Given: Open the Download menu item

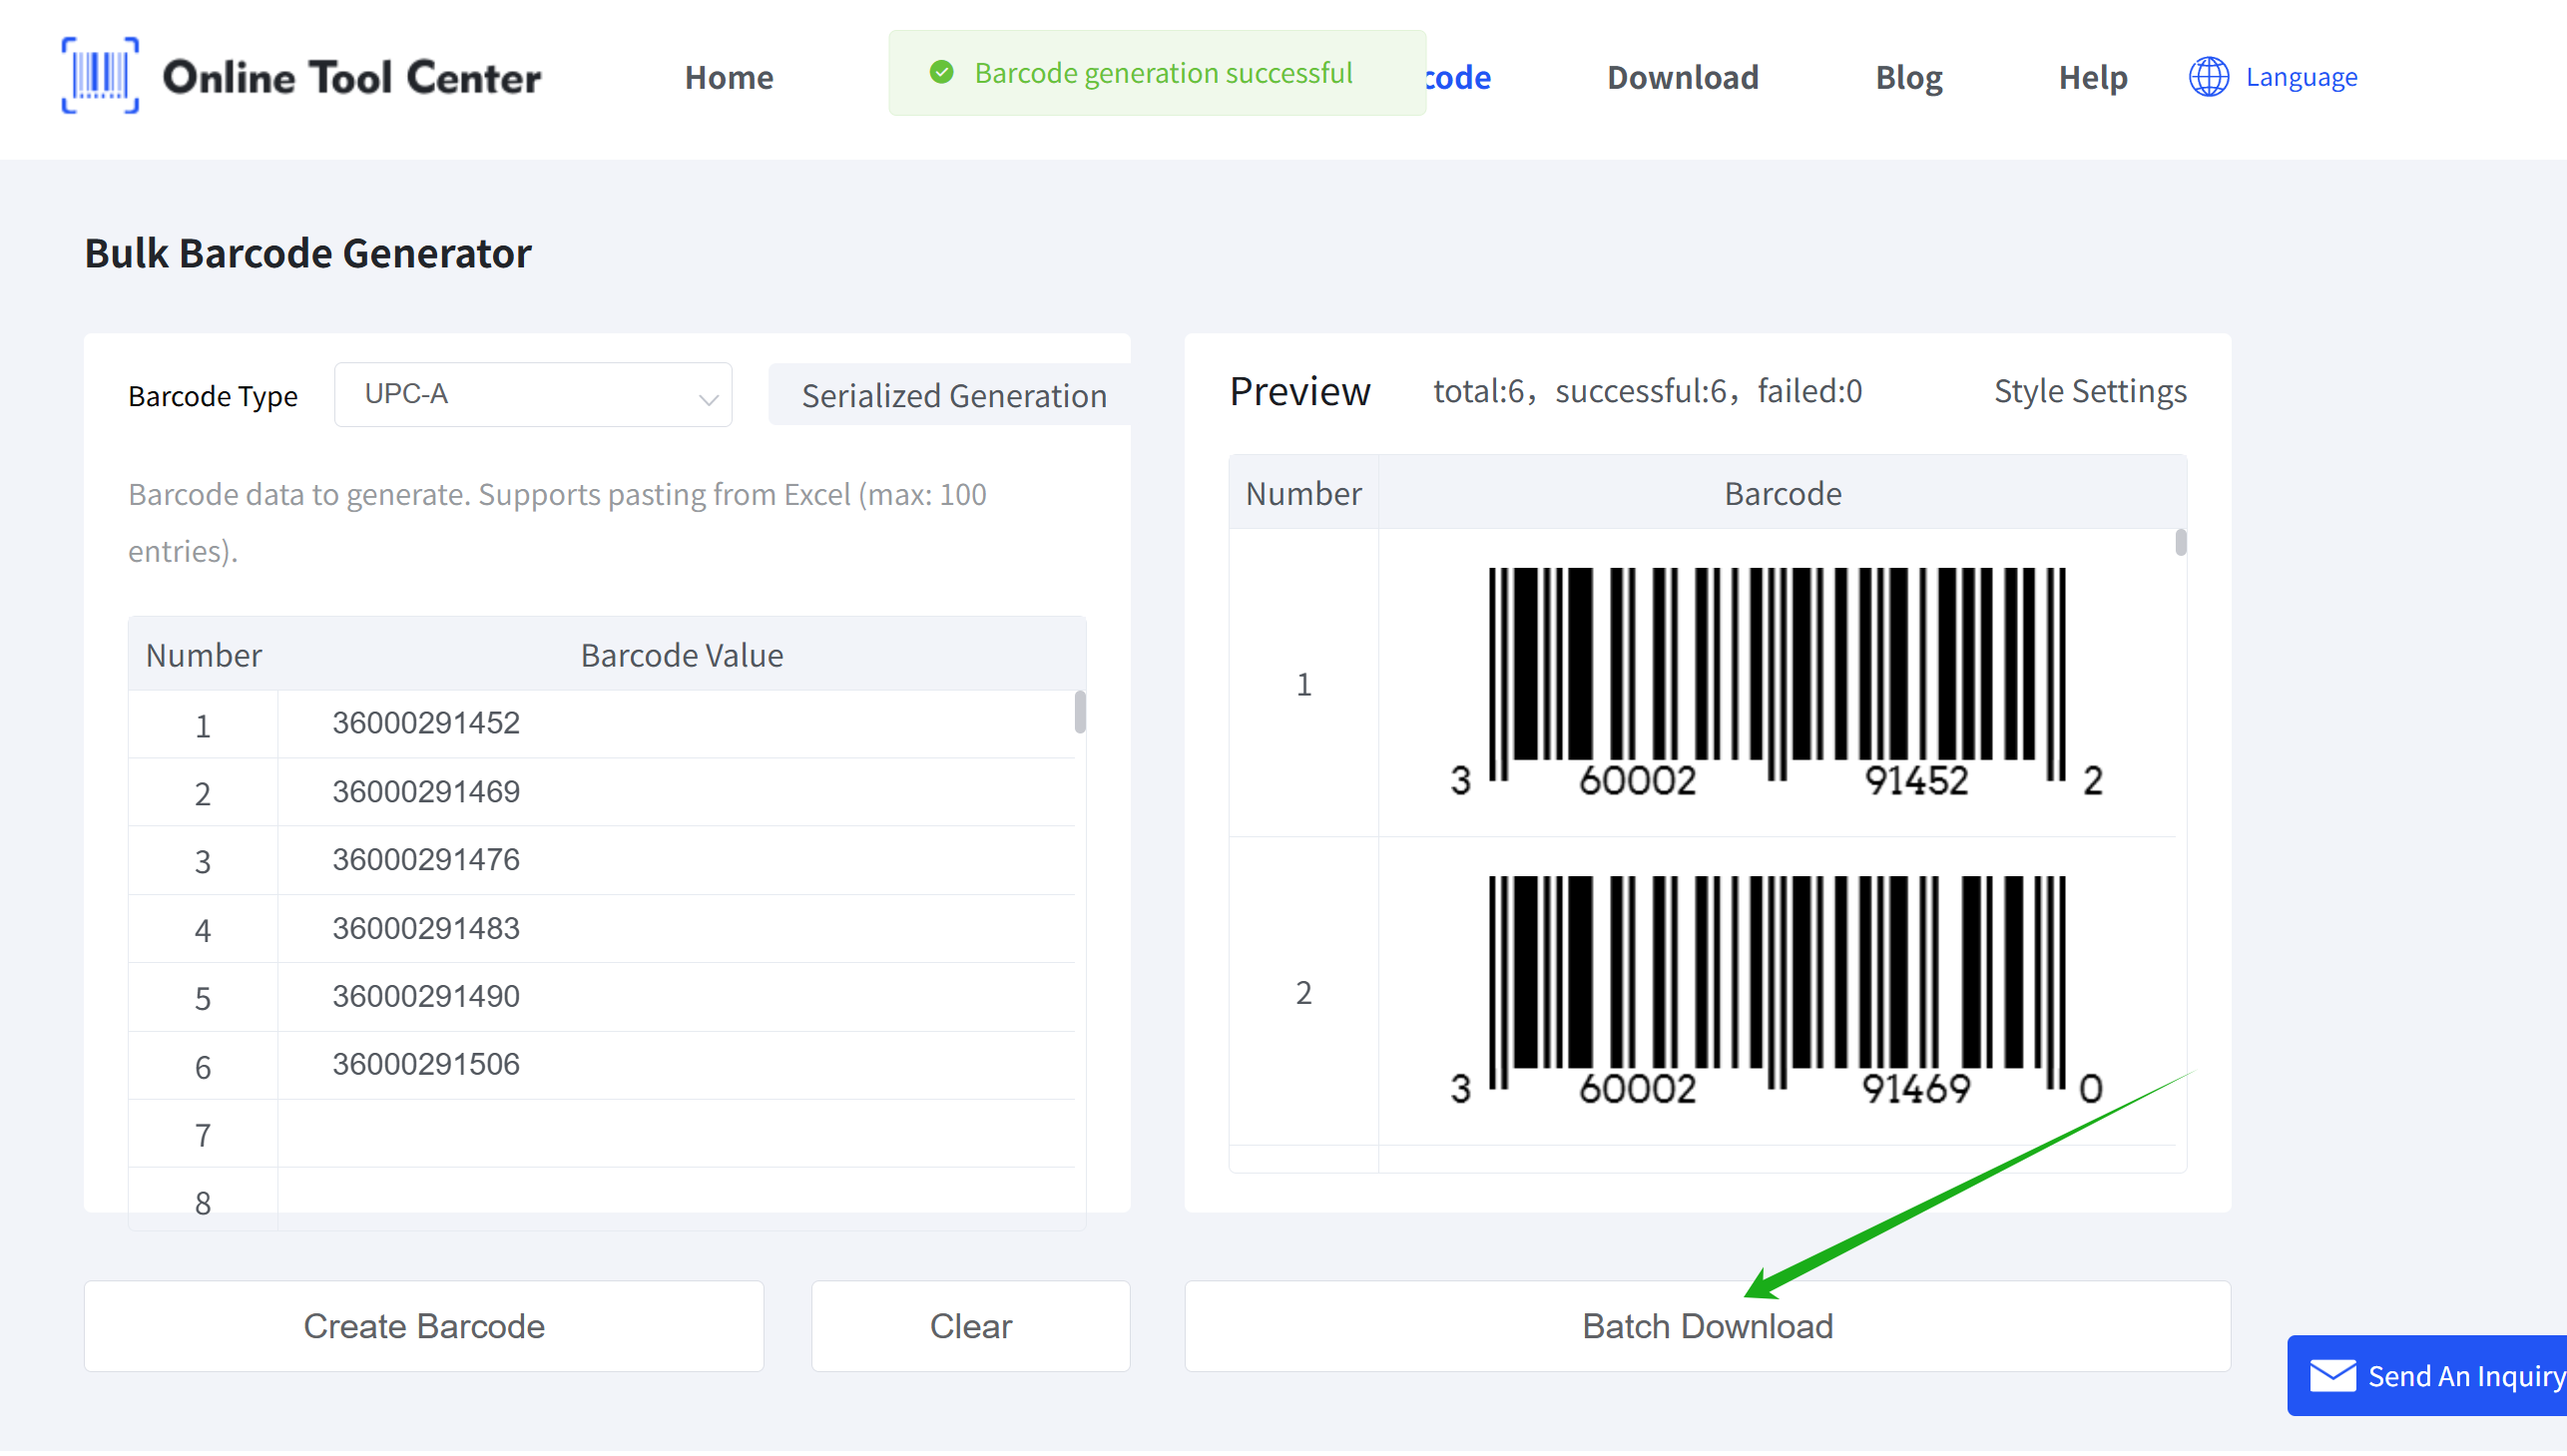Looking at the screenshot, I should tap(1682, 77).
